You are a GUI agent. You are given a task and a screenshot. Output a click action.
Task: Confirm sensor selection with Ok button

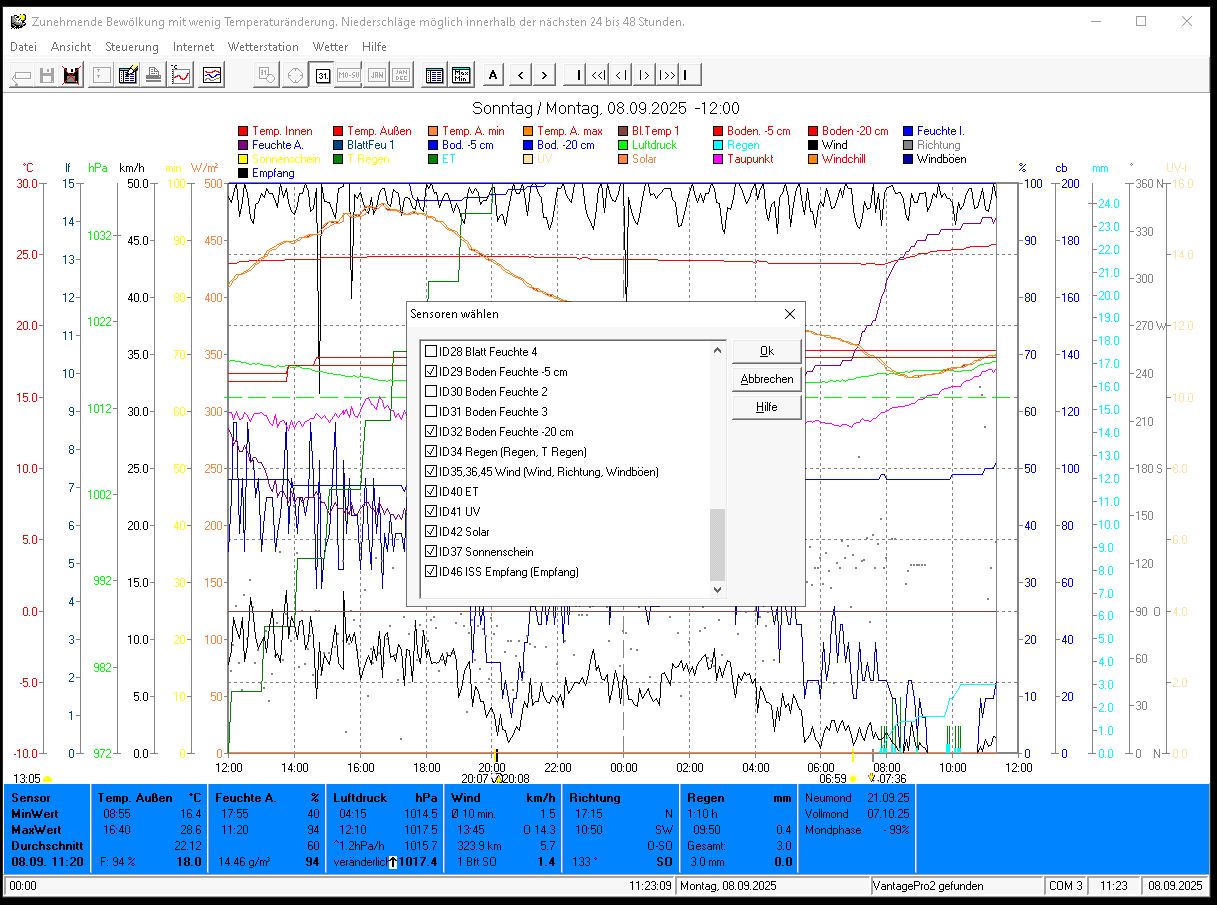(x=766, y=351)
